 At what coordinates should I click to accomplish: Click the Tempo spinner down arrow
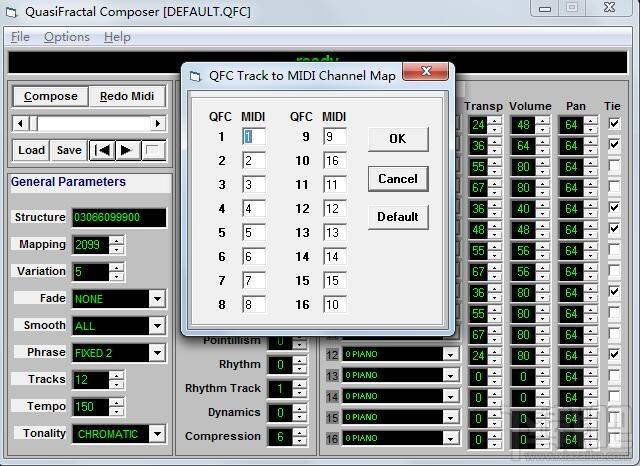point(117,411)
